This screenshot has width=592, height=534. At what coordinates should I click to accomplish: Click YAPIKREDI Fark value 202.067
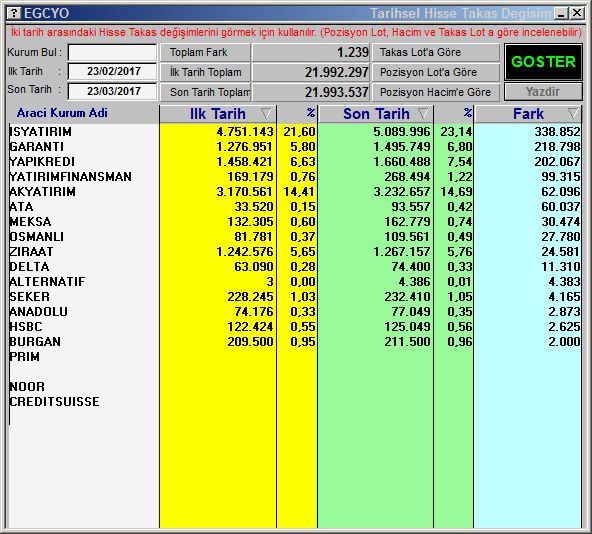pos(557,162)
